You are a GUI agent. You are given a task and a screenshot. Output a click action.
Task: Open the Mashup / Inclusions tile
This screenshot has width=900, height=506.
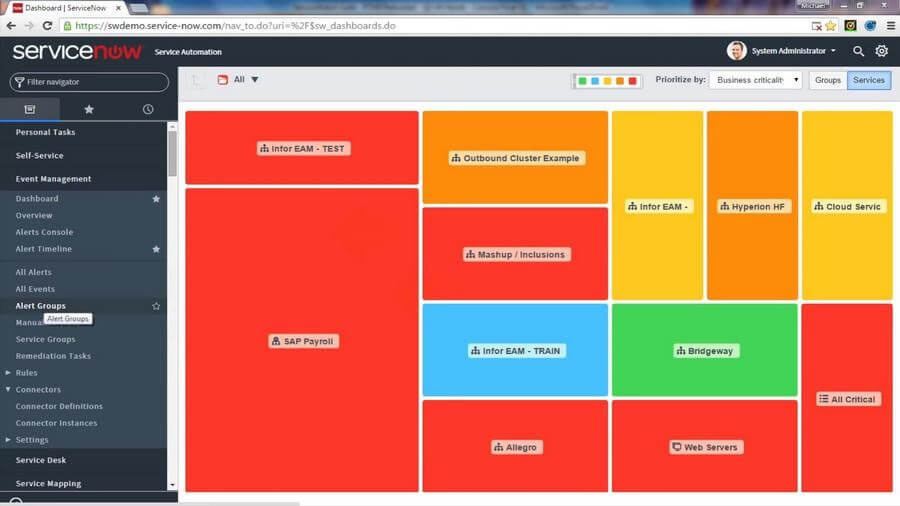click(x=515, y=254)
